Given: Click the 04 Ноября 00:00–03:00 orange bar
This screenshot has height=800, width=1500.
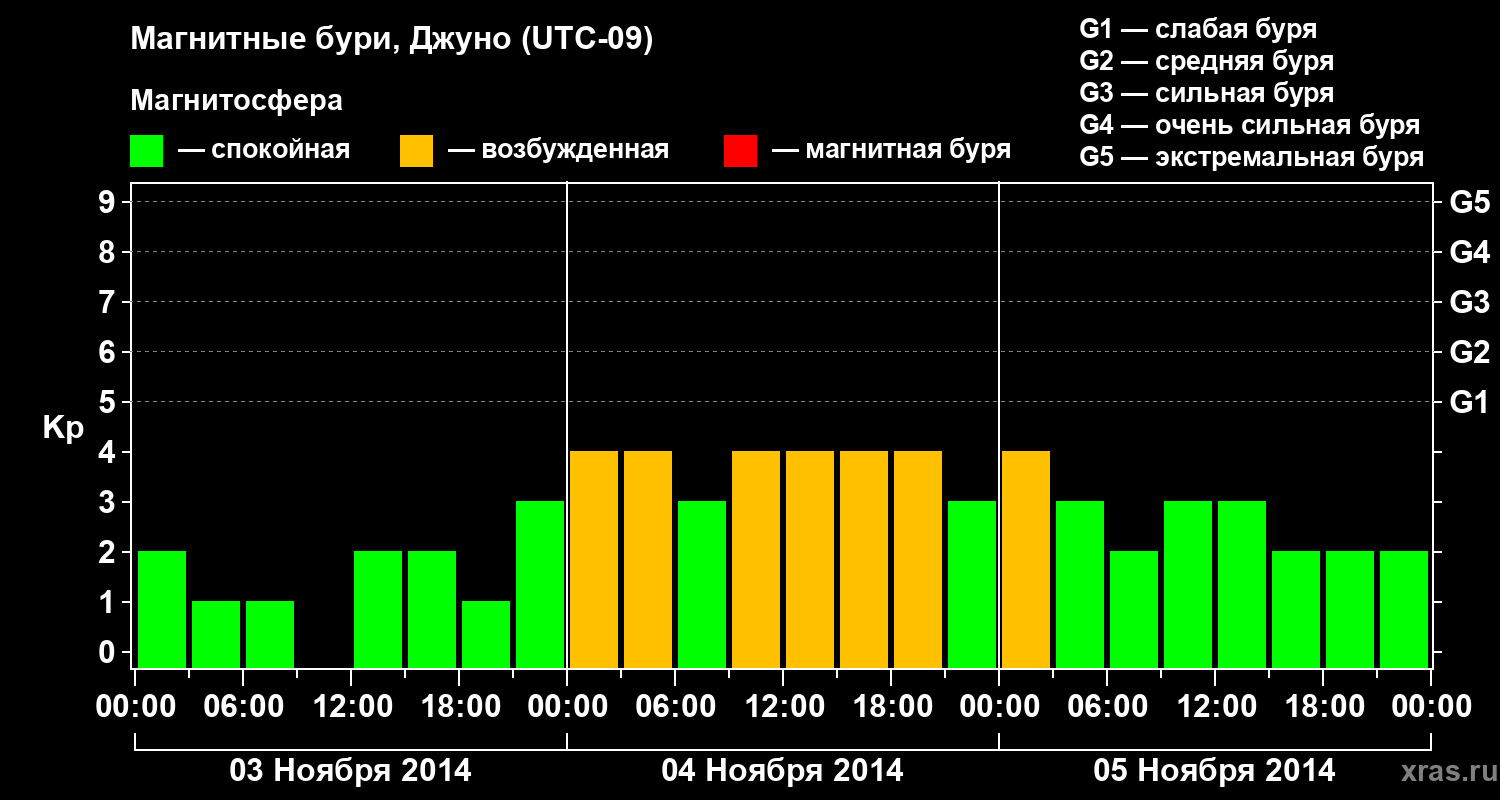Looking at the screenshot, I should (594, 559).
